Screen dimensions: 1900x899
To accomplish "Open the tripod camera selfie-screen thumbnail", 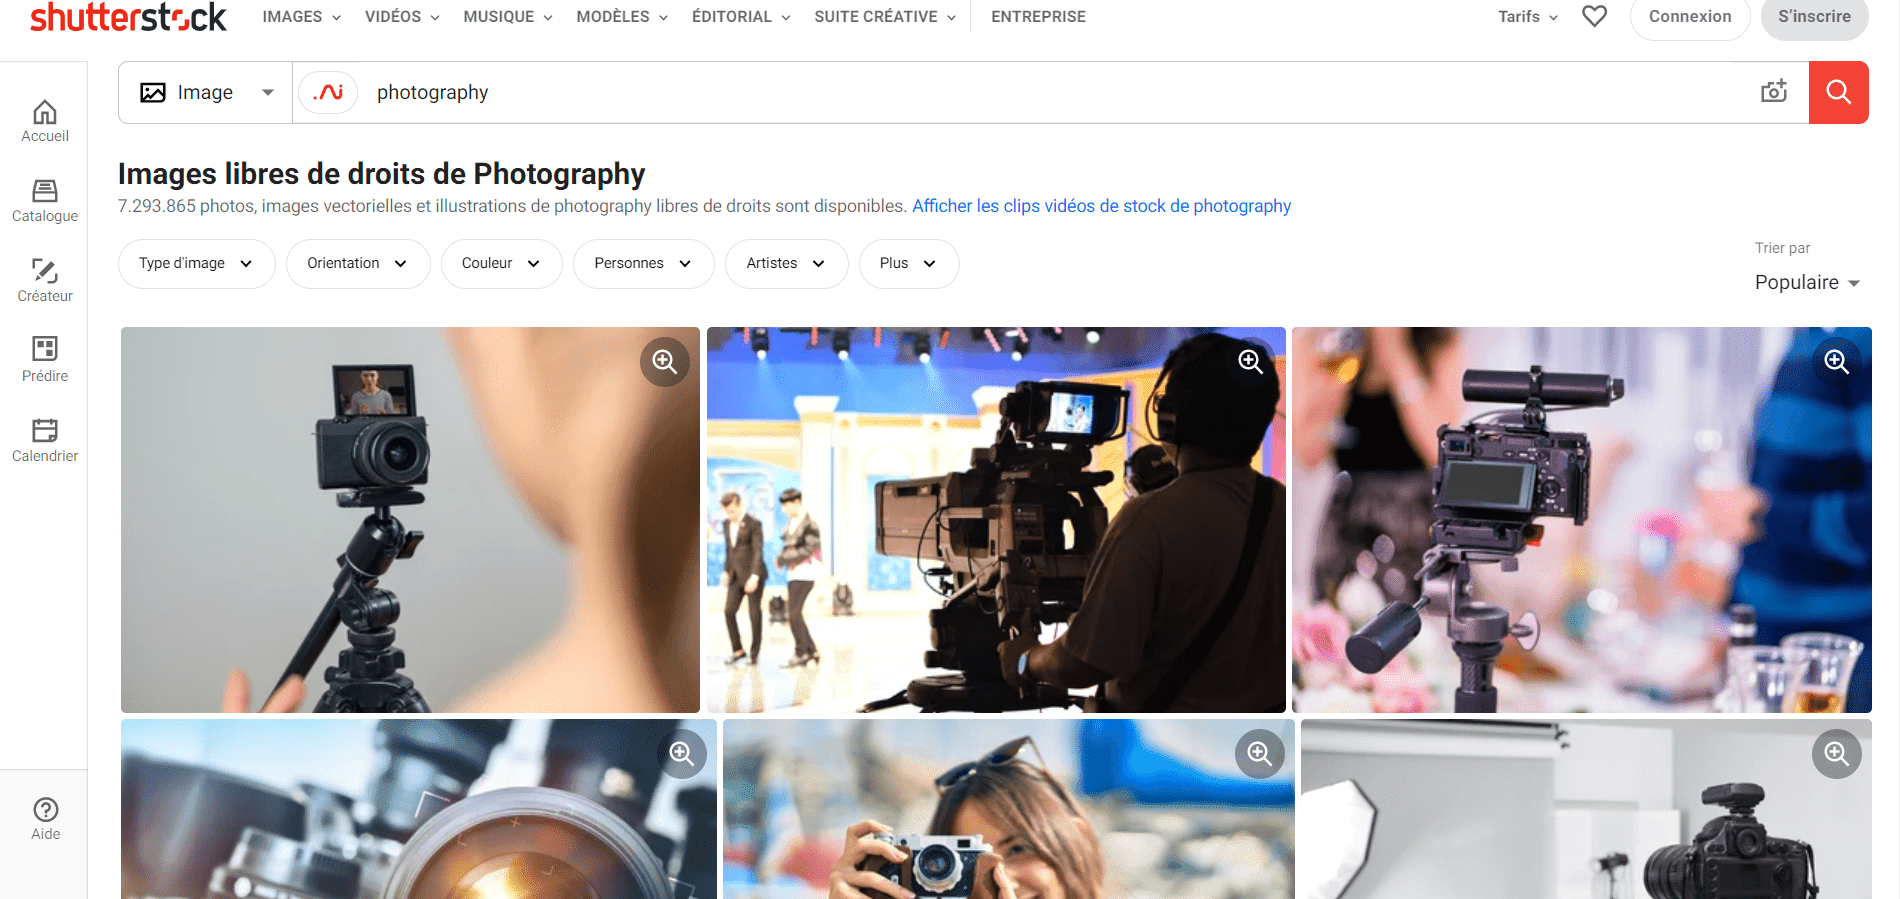I will [x=410, y=520].
